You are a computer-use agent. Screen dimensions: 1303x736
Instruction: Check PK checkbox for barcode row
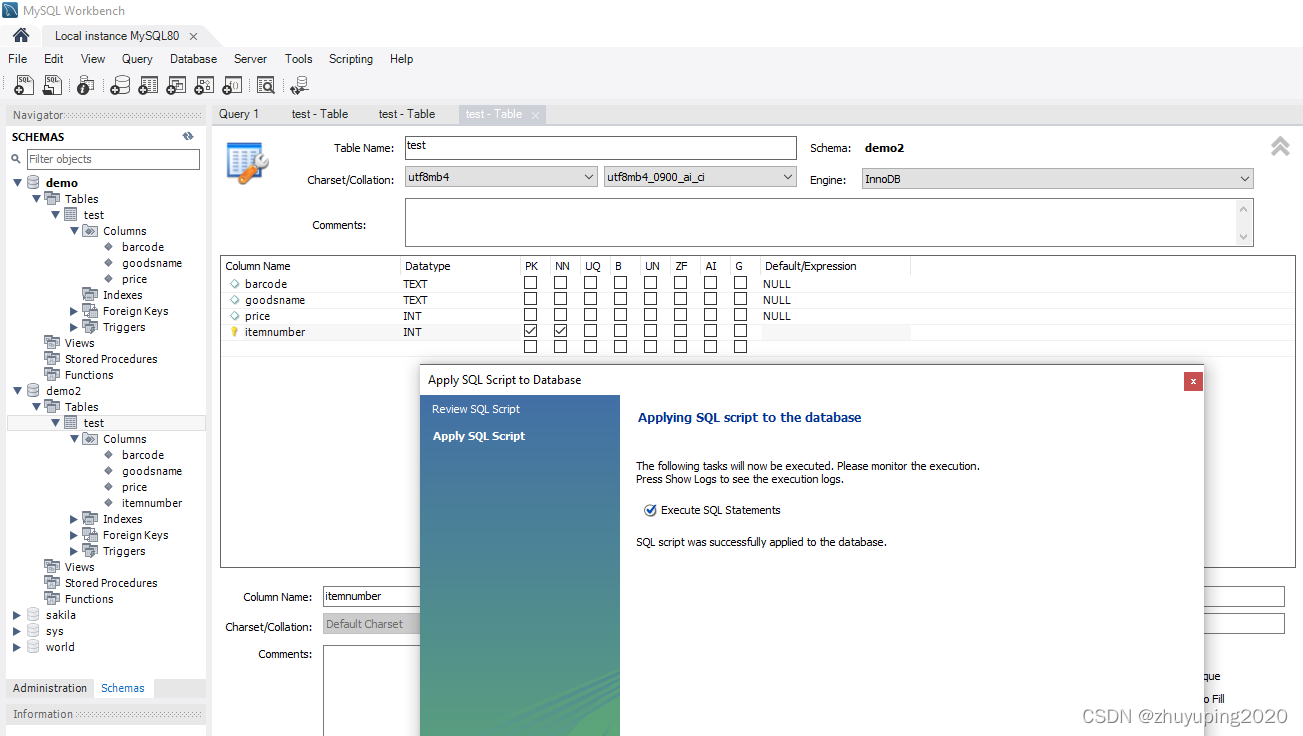[530, 283]
